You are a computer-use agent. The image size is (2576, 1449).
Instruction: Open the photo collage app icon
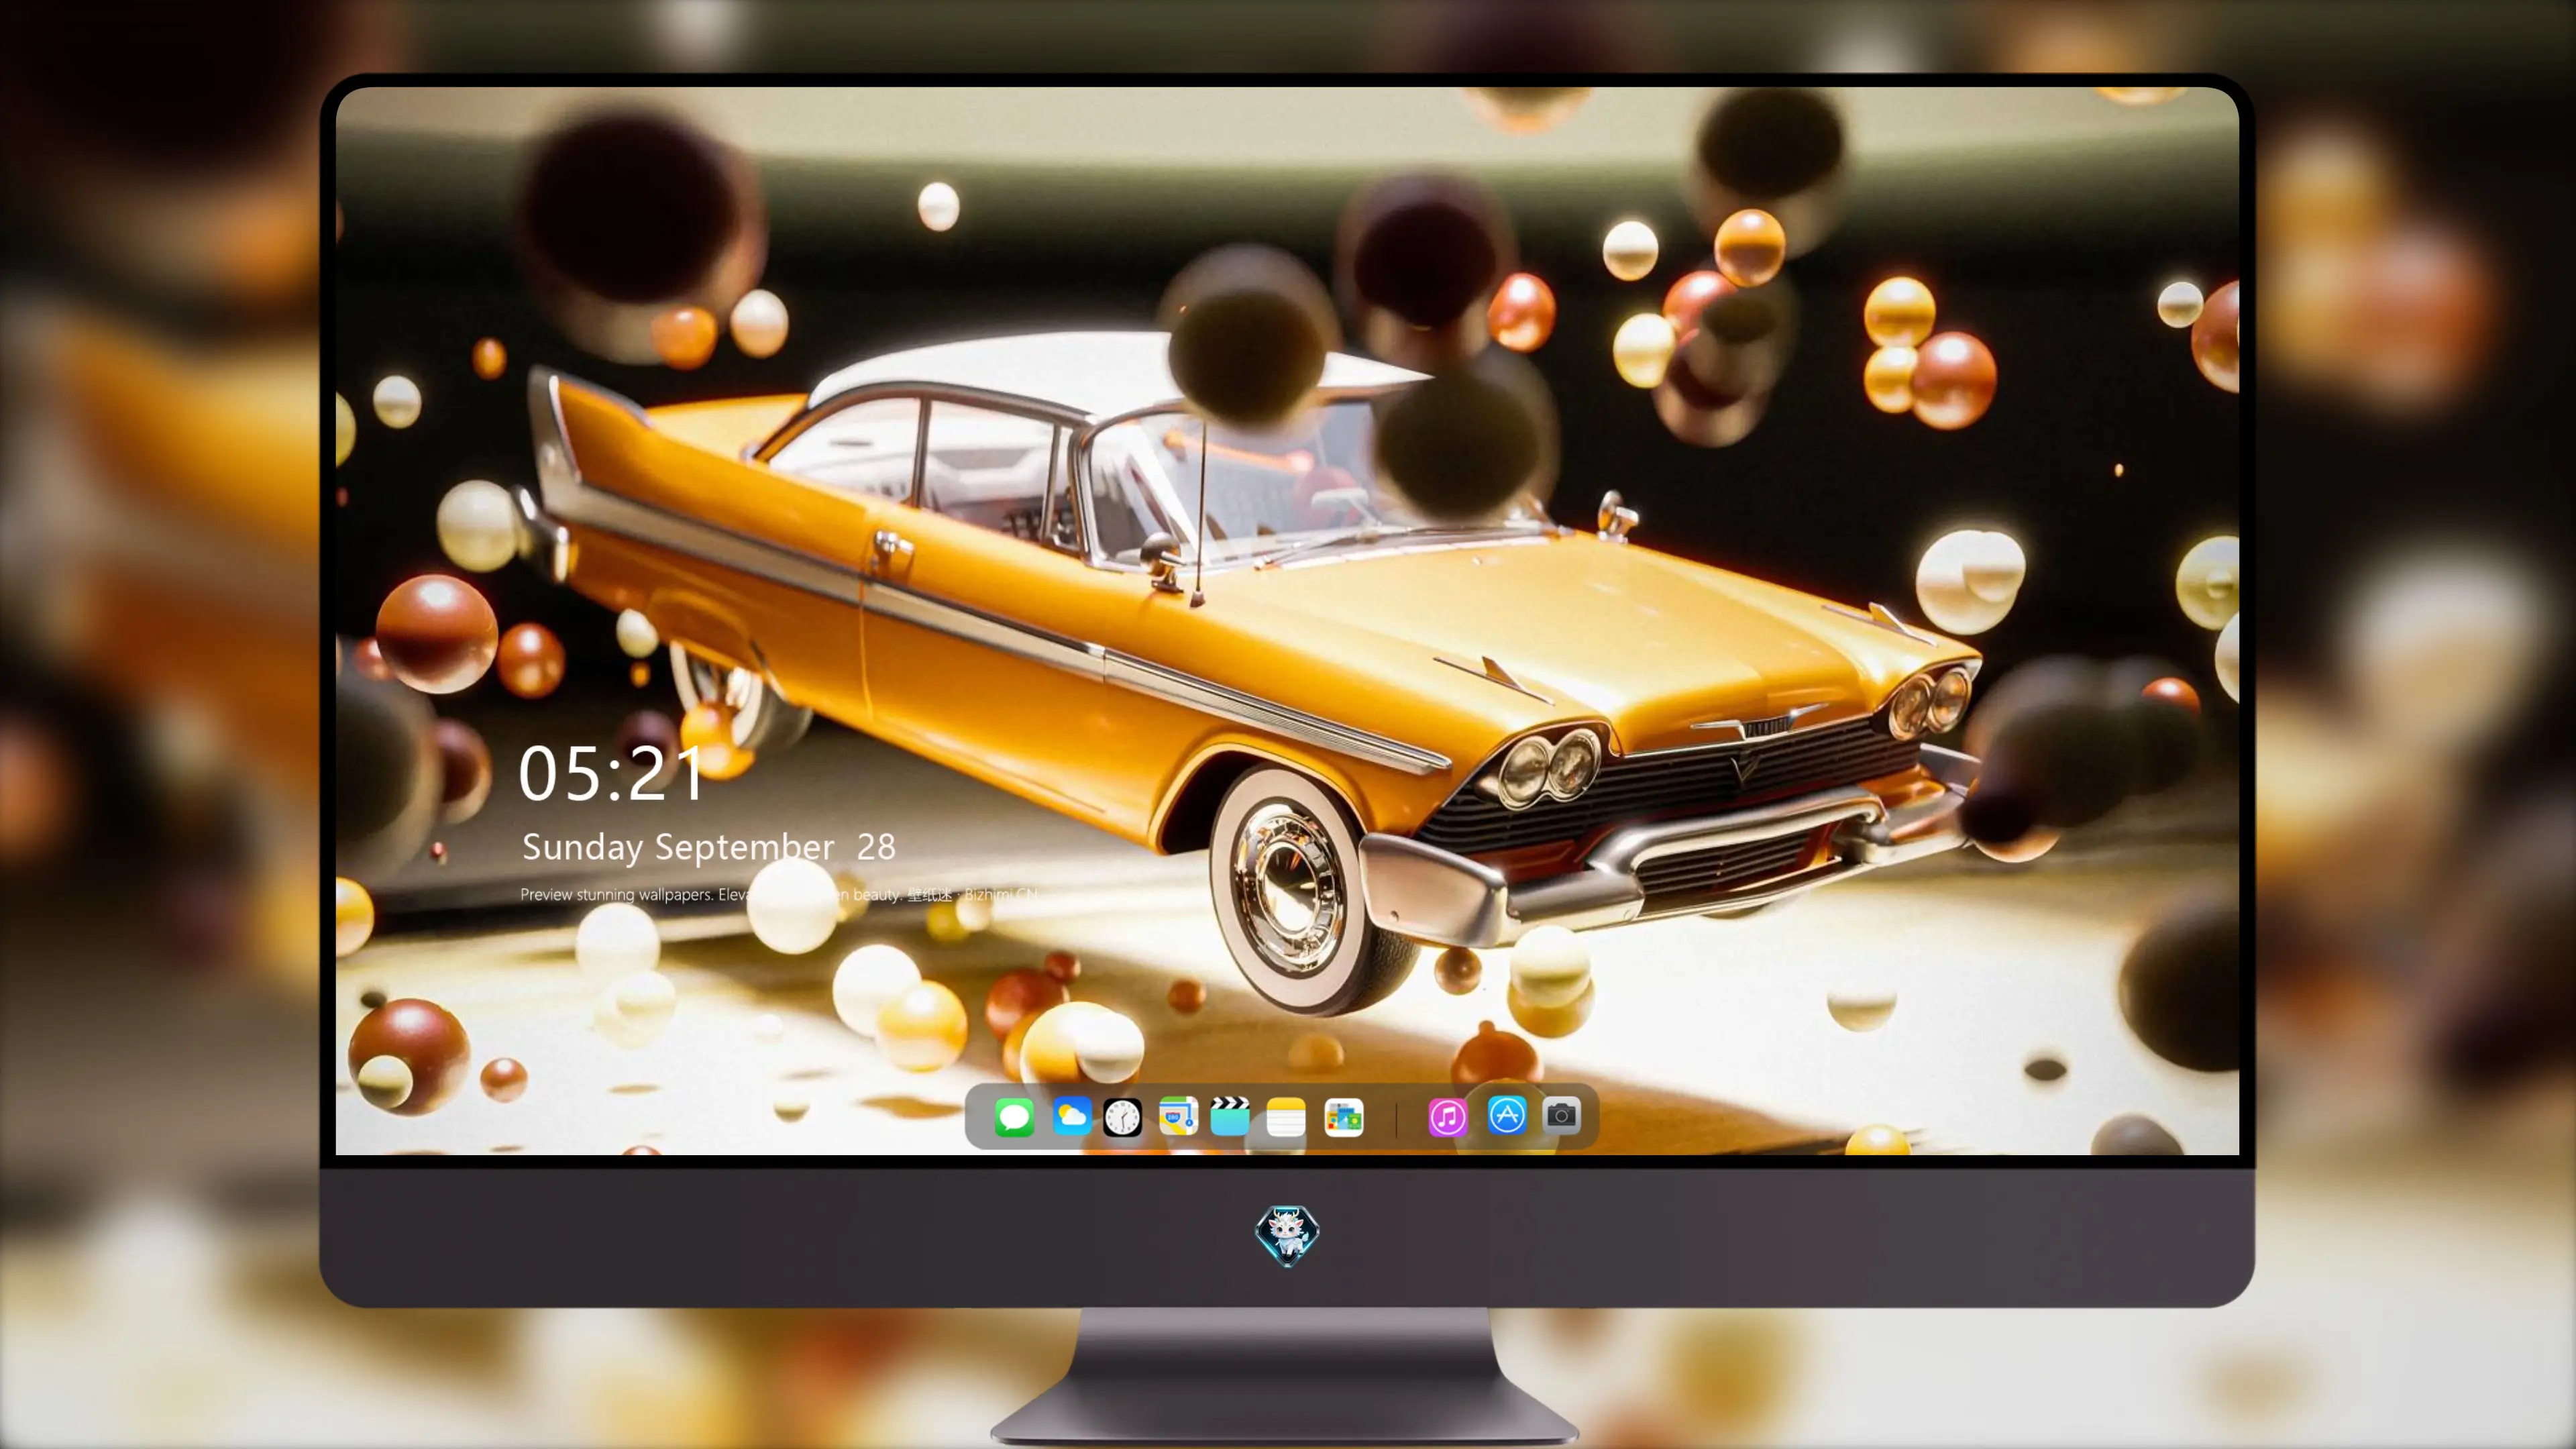[x=1344, y=1117]
